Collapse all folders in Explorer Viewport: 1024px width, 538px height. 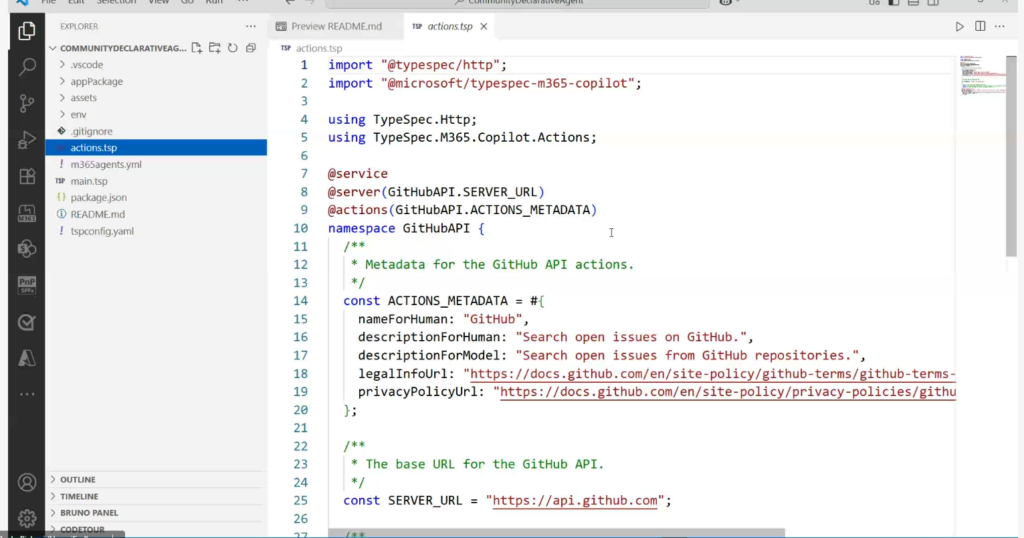click(x=251, y=48)
